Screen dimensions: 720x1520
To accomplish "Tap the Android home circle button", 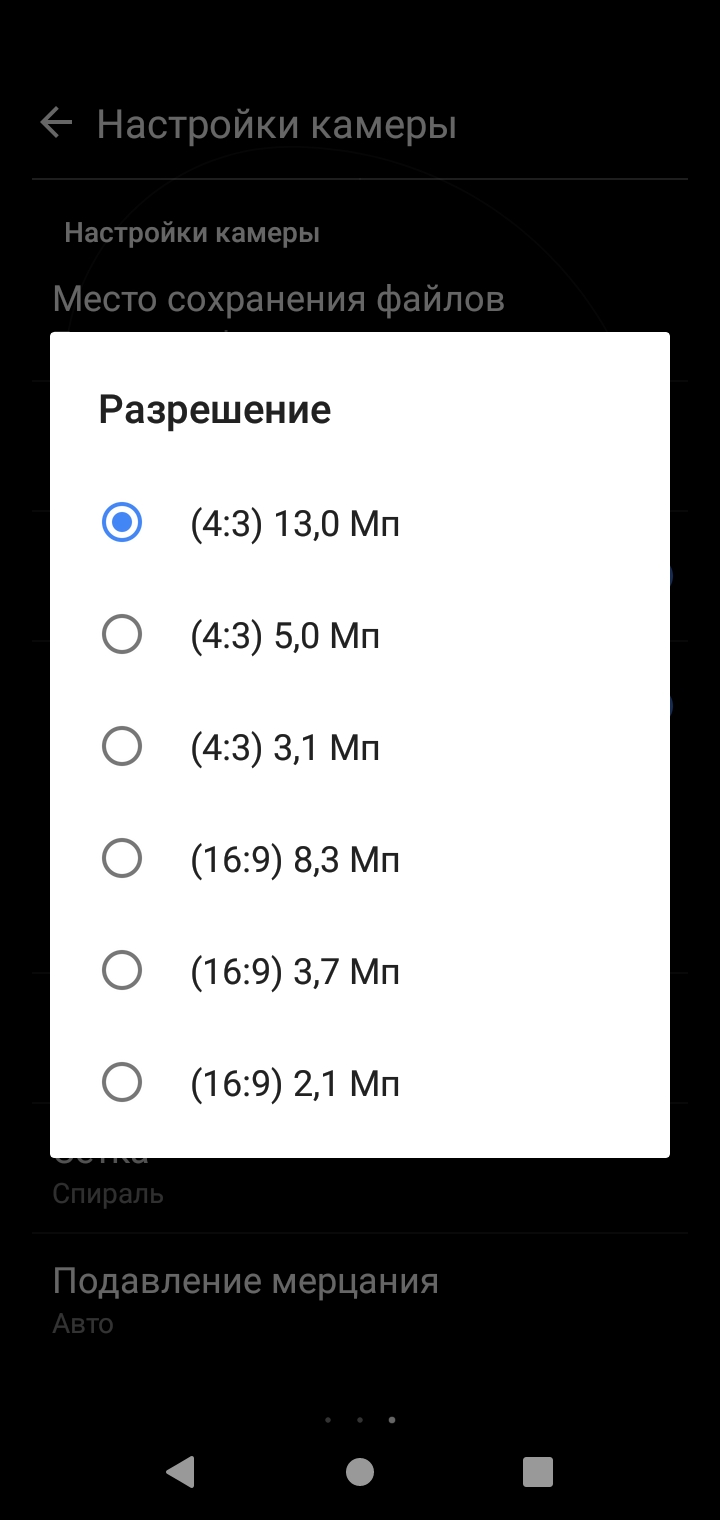I will point(360,1472).
